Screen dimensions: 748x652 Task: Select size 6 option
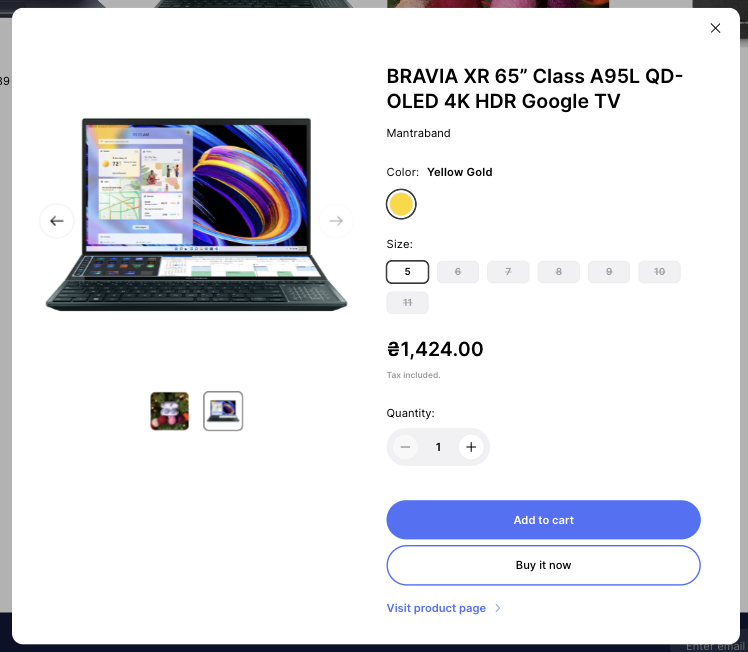pyautogui.click(x=457, y=272)
